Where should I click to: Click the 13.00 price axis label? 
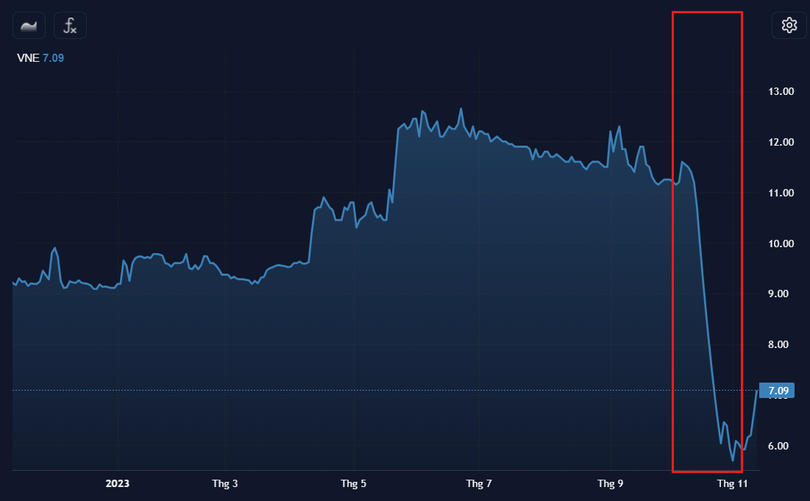[x=780, y=92]
